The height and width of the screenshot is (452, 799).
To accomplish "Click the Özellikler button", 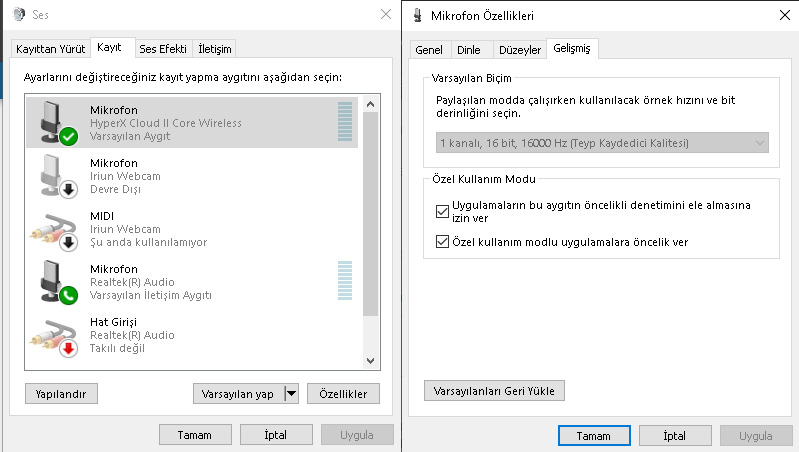I will tap(344, 394).
